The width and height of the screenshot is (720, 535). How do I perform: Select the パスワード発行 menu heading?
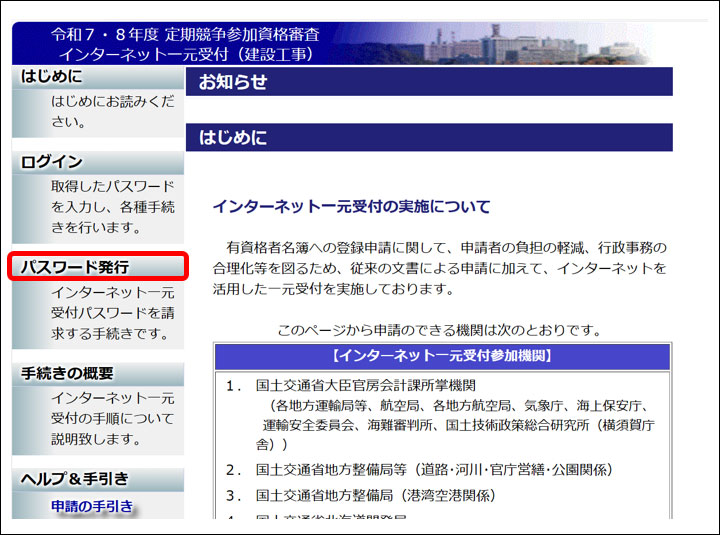point(98,267)
